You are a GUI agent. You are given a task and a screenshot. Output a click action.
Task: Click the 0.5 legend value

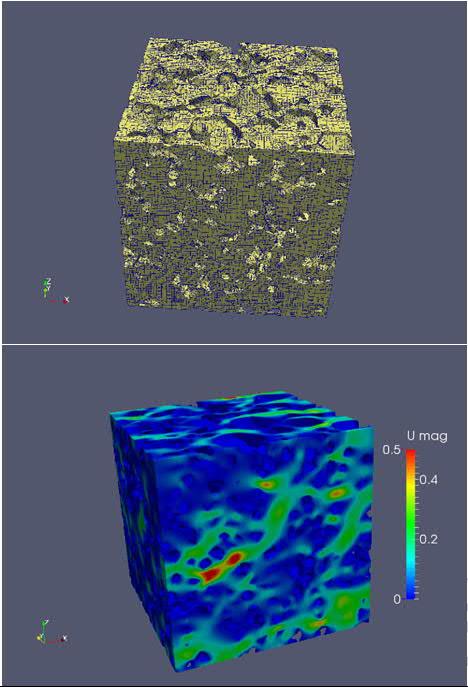391,450
